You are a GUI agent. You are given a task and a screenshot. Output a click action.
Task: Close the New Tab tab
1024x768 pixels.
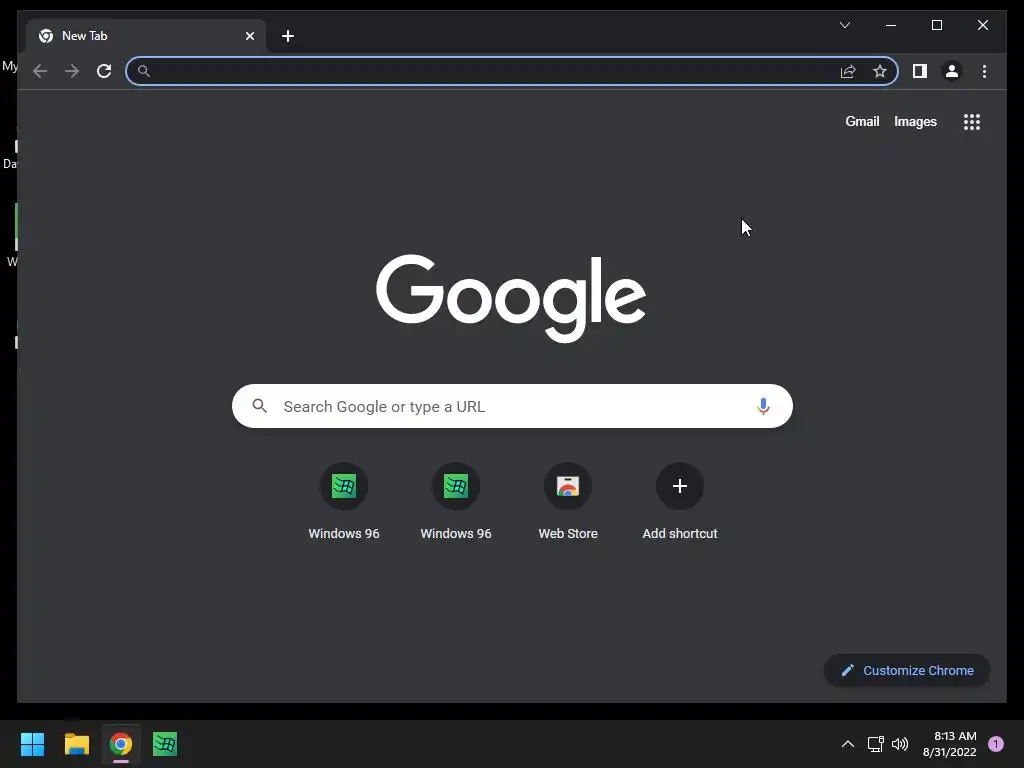click(x=249, y=36)
